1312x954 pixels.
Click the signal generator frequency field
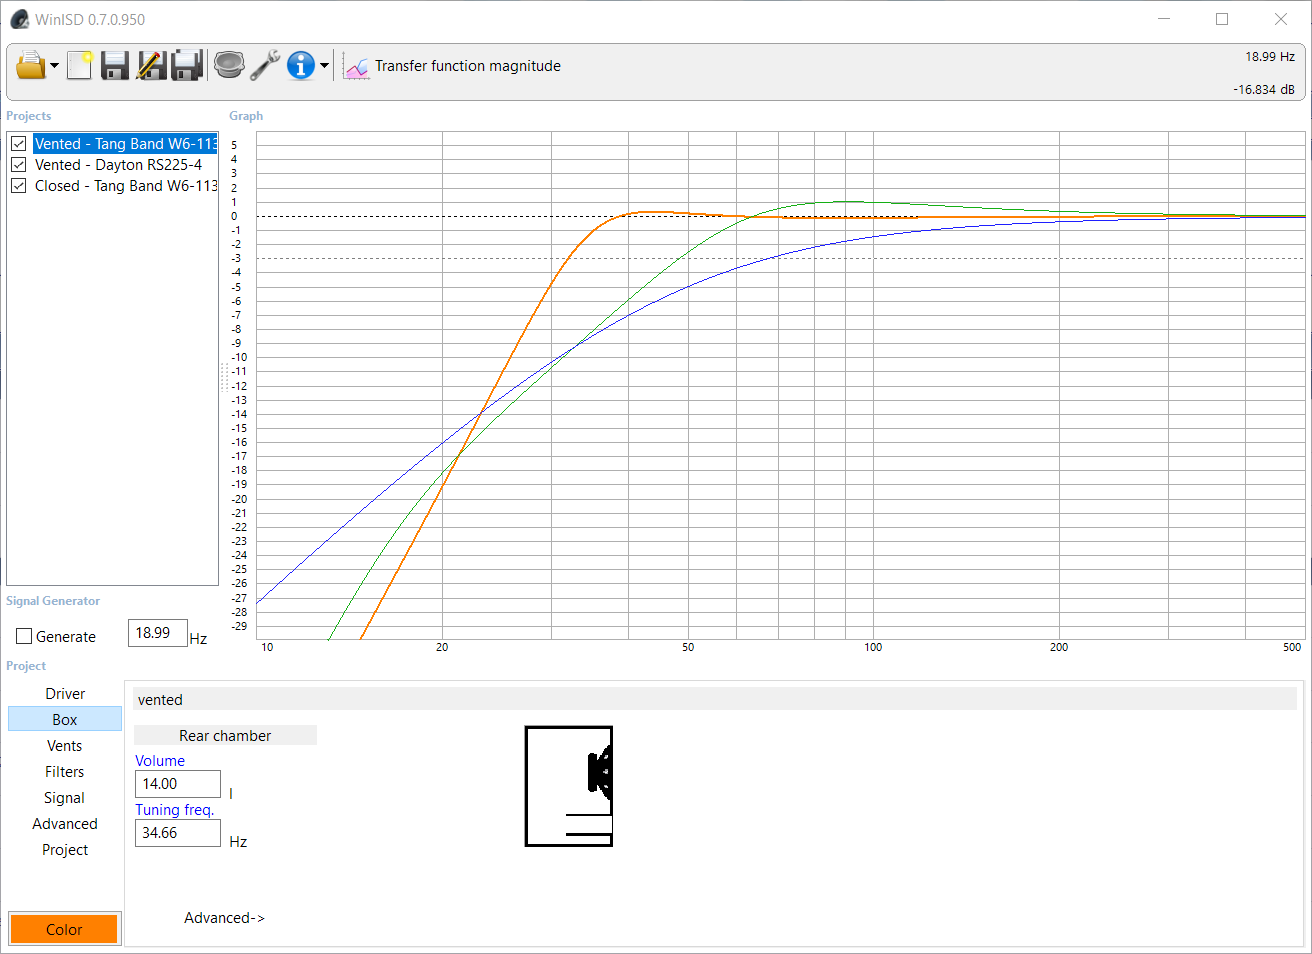coord(158,633)
